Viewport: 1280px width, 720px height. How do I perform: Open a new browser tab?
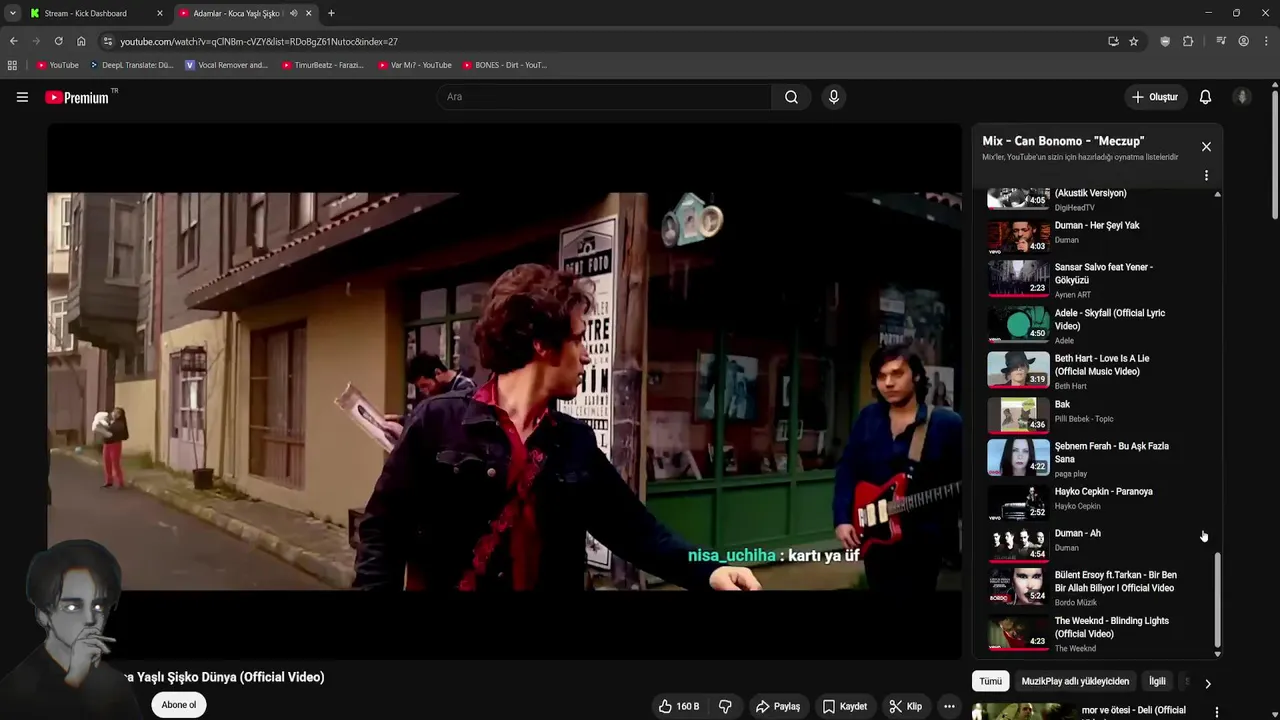pos(331,13)
